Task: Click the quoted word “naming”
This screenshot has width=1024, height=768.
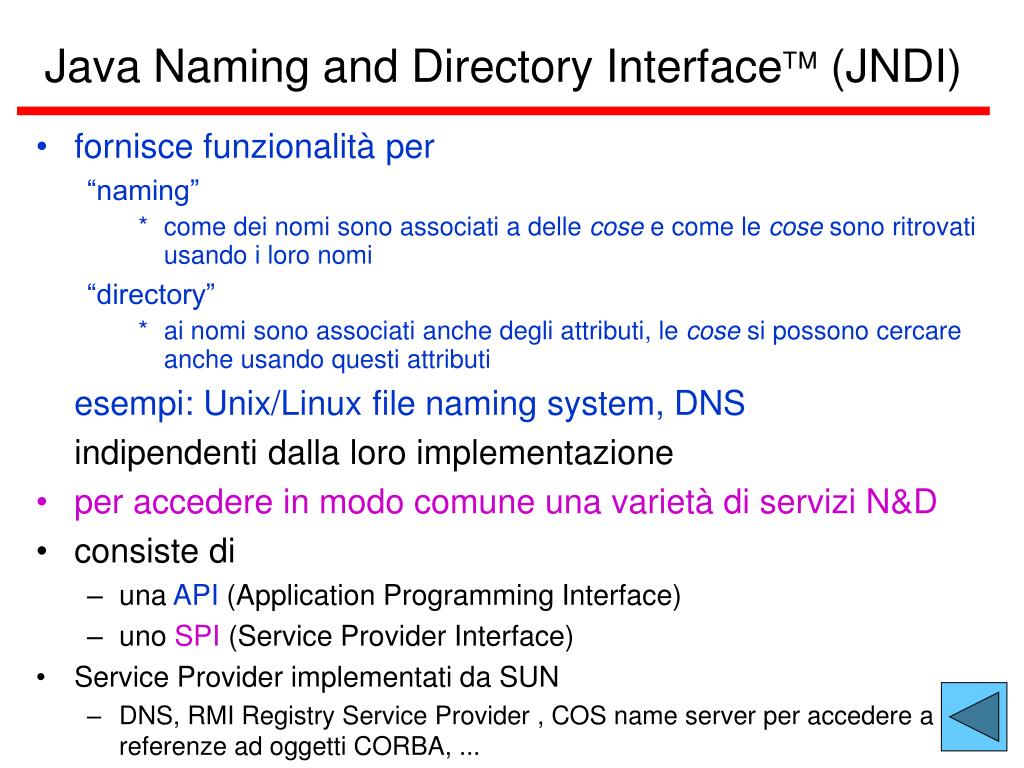Action: point(143,191)
